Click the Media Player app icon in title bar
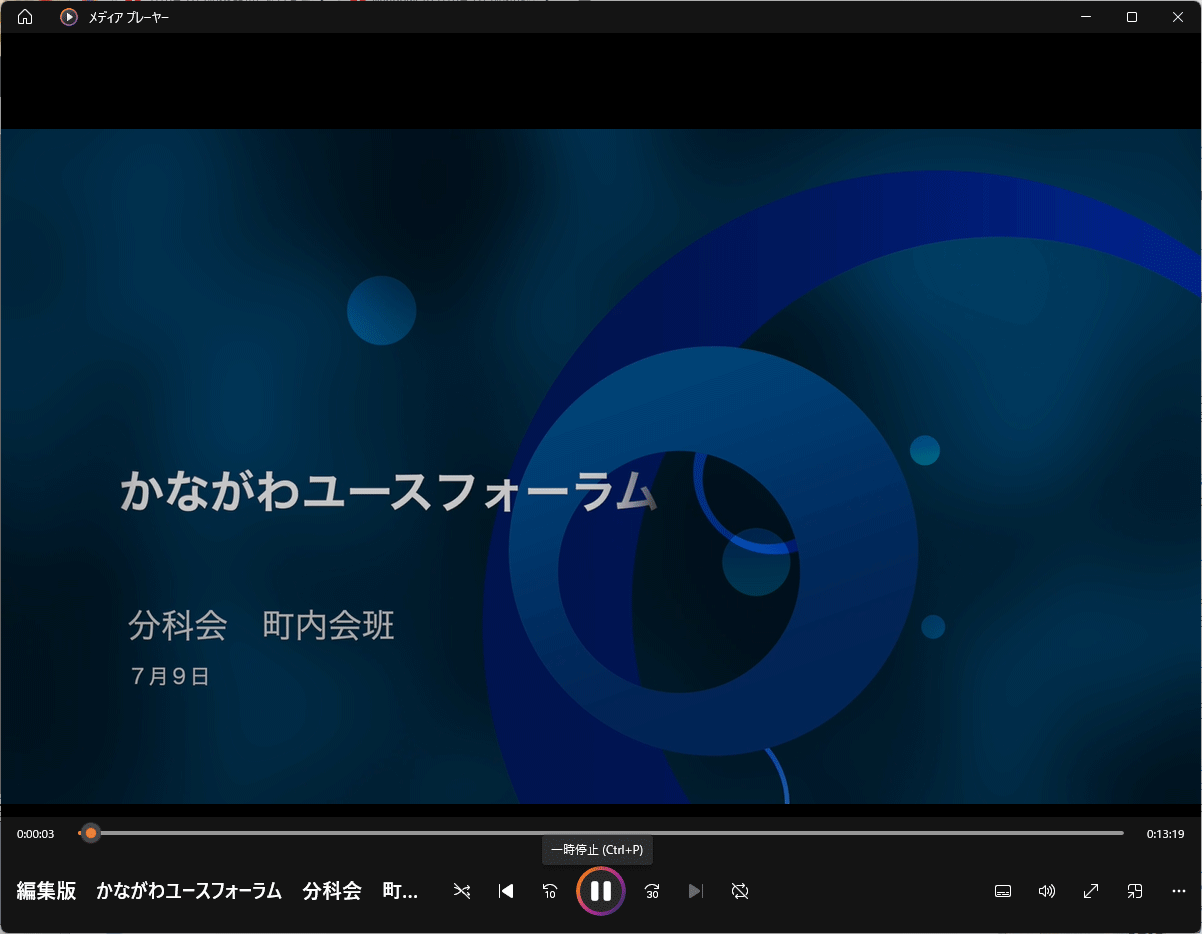 pos(69,17)
